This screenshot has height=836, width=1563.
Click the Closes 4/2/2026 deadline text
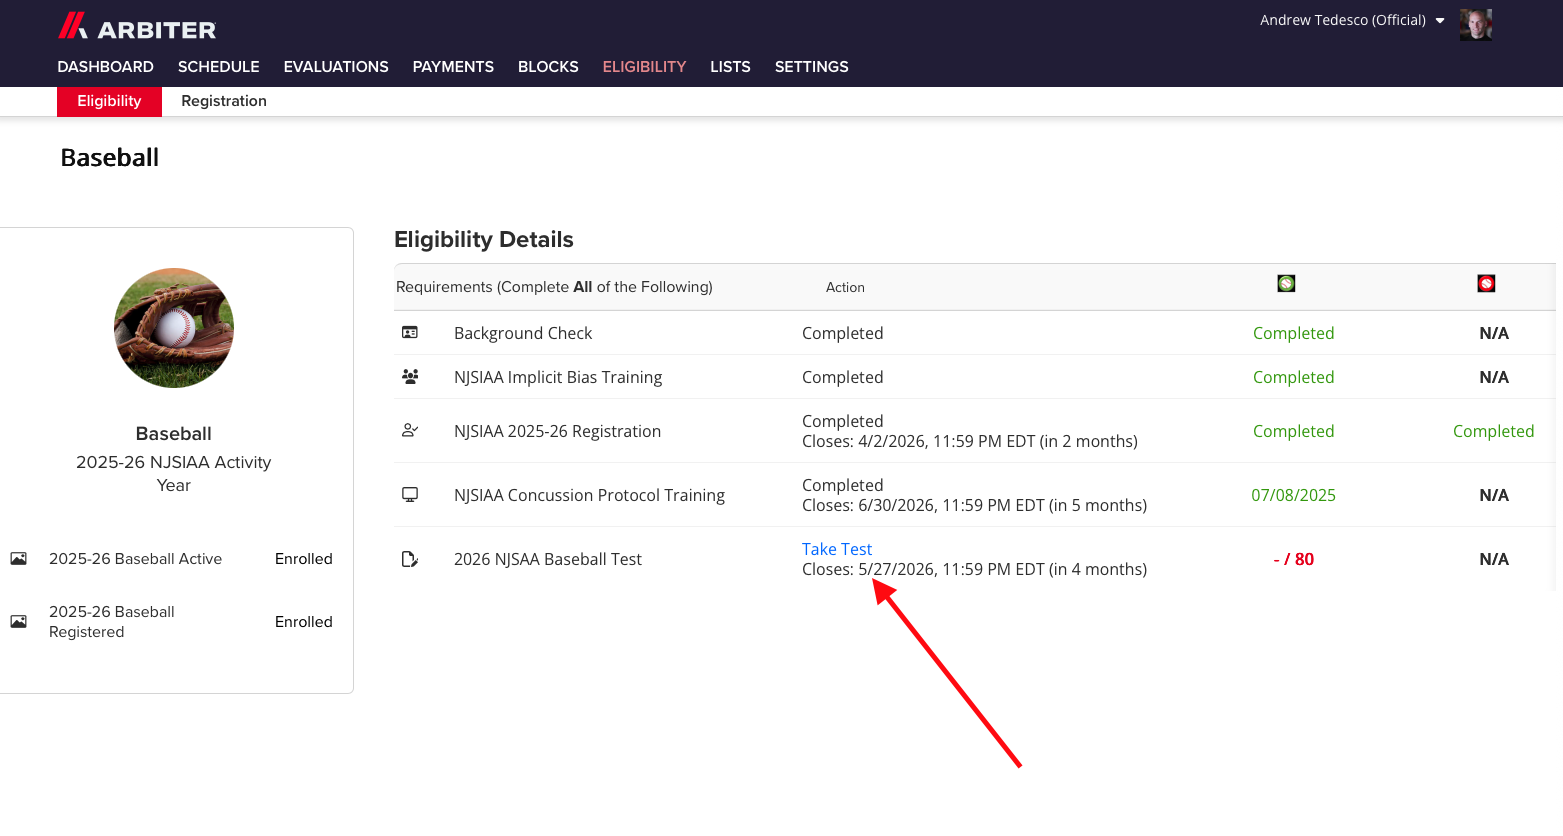970,441
